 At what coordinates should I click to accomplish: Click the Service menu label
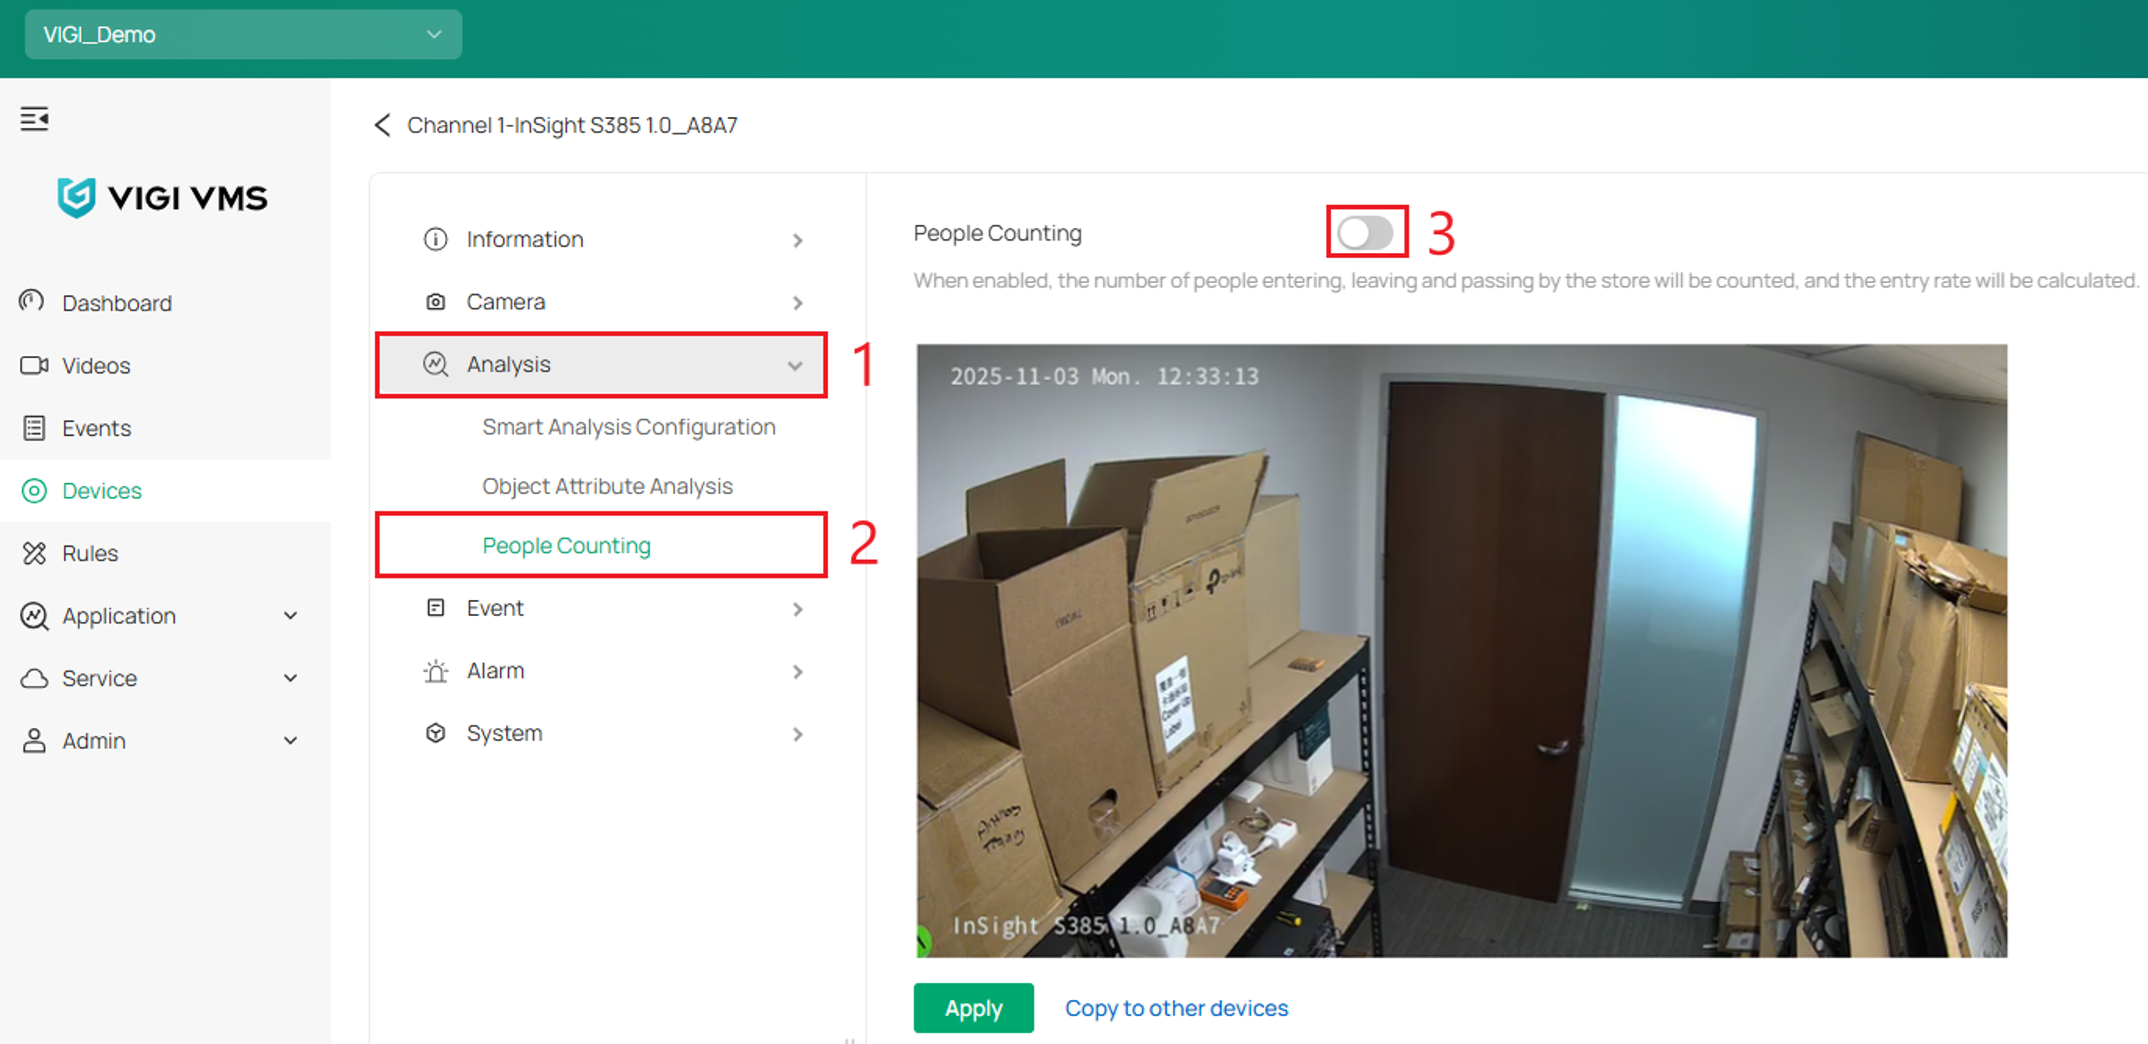point(99,678)
